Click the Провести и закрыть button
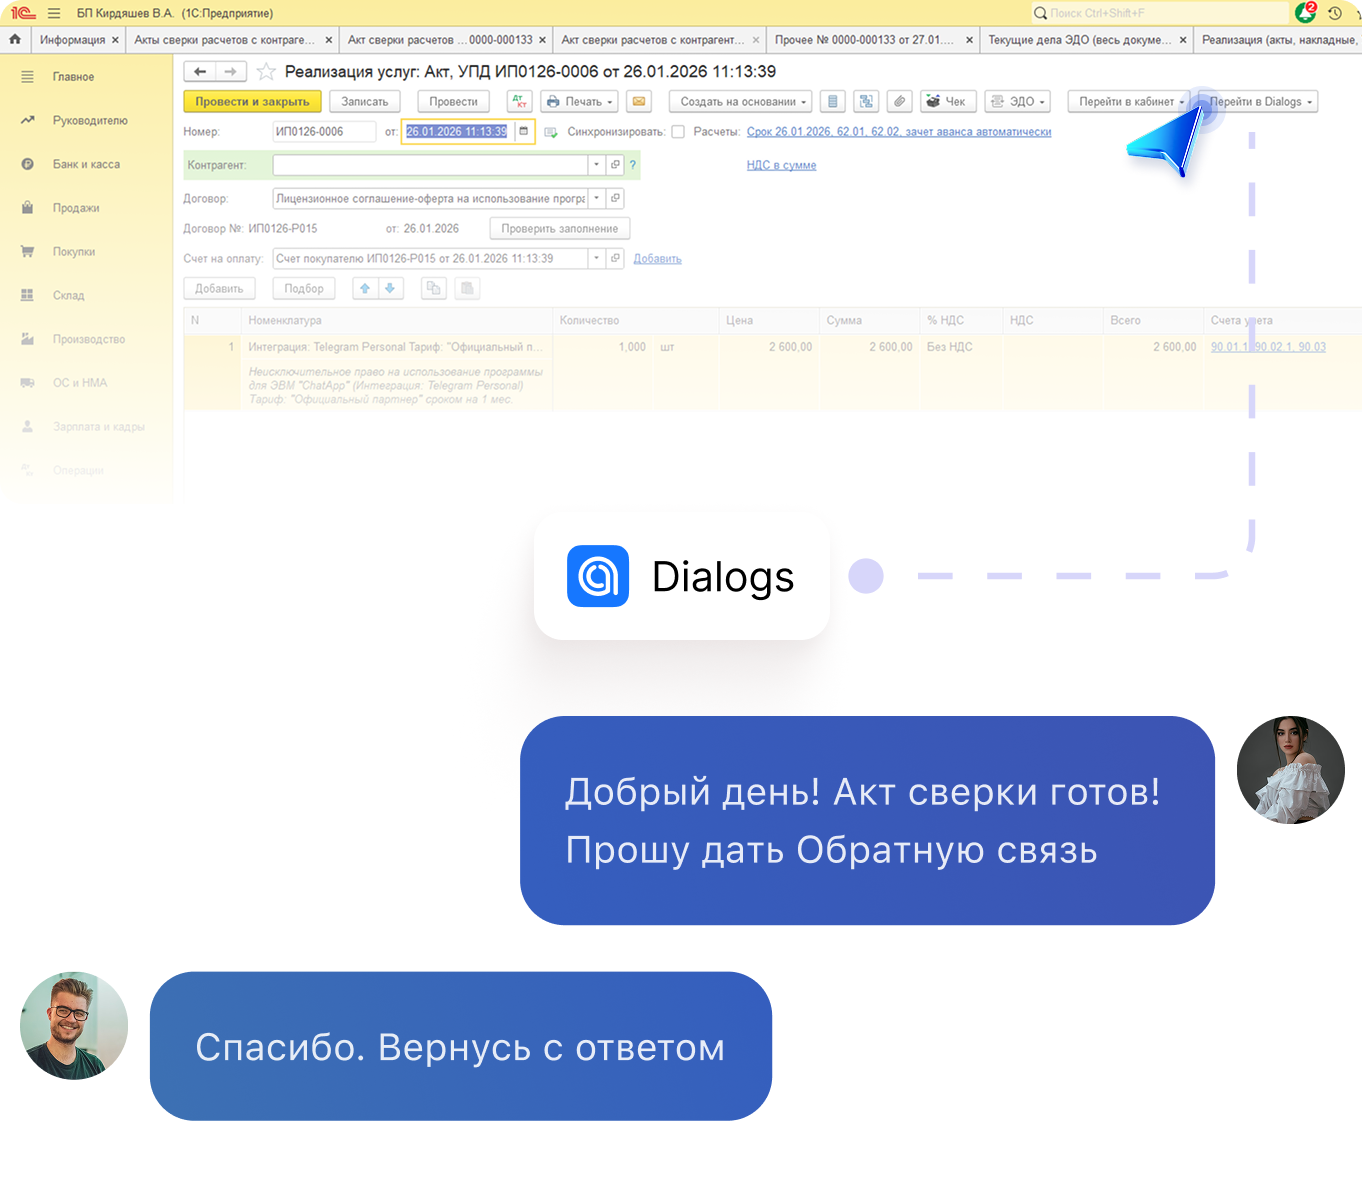Viewport: 1362px width, 1204px height. [252, 102]
